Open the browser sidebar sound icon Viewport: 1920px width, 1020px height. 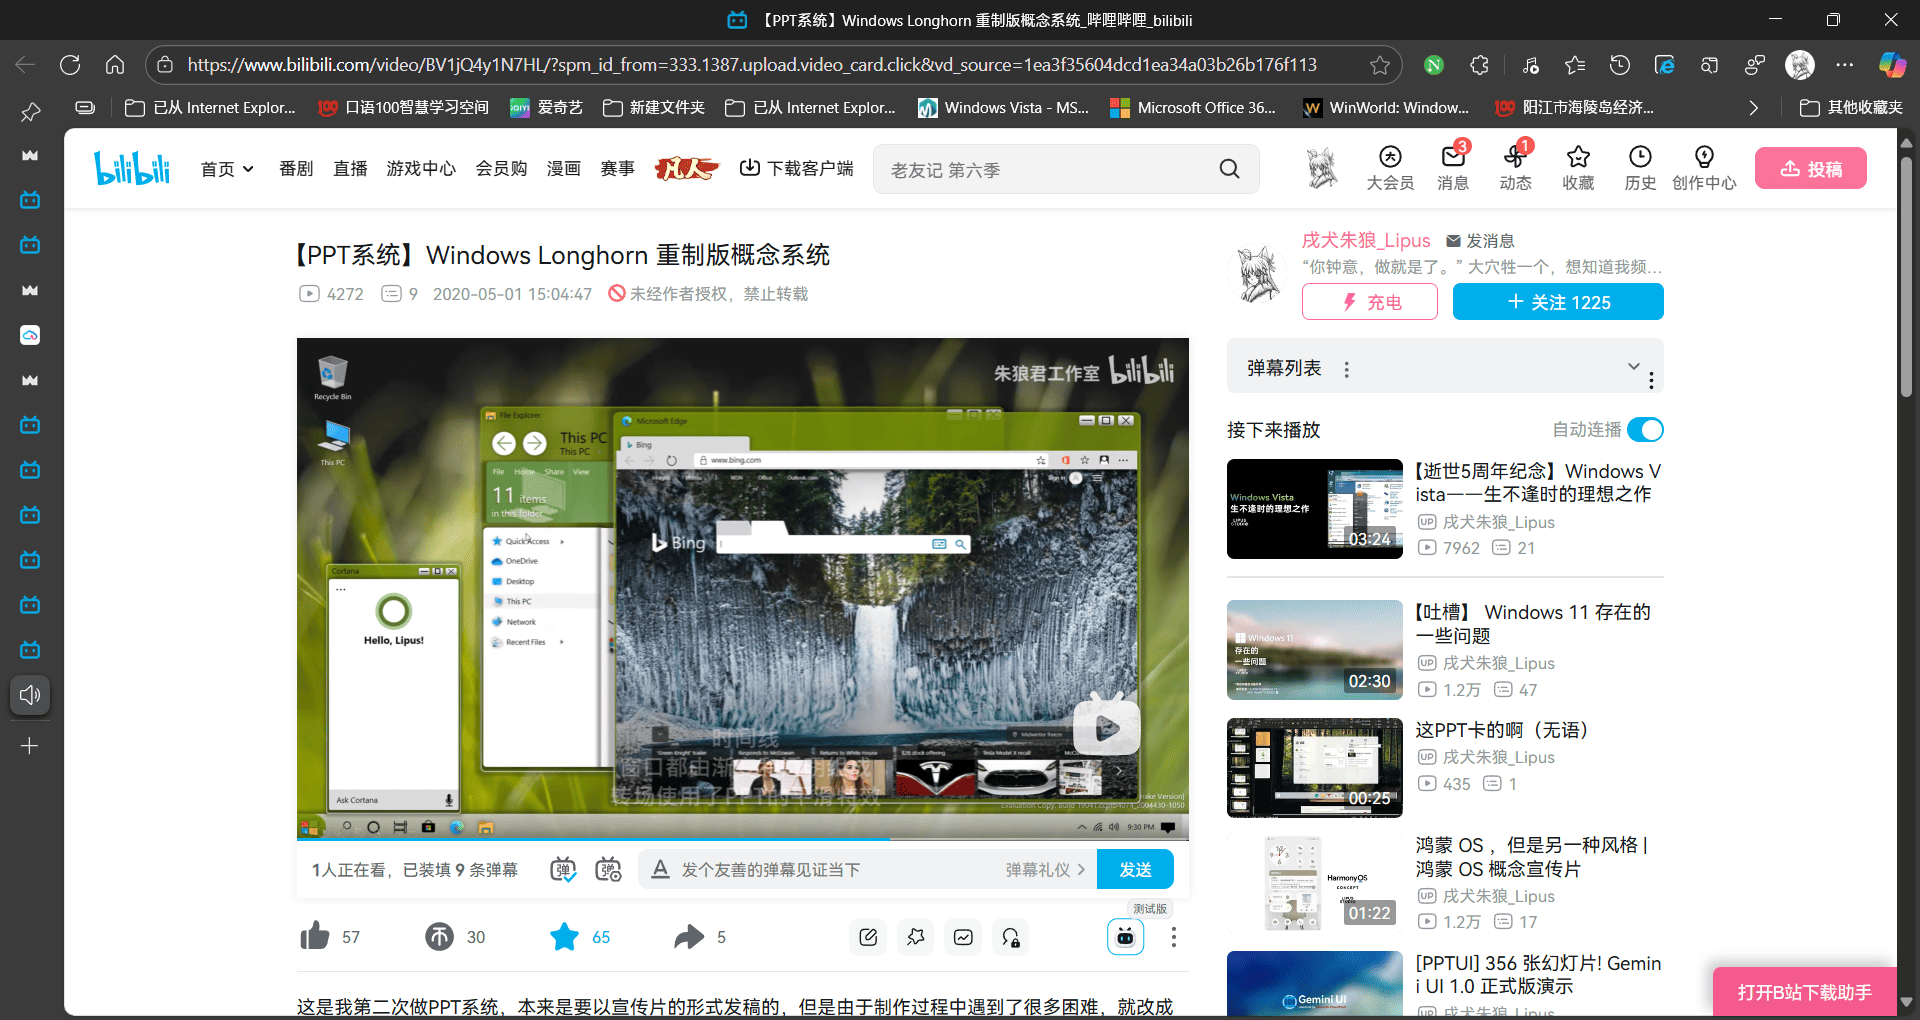(x=30, y=694)
